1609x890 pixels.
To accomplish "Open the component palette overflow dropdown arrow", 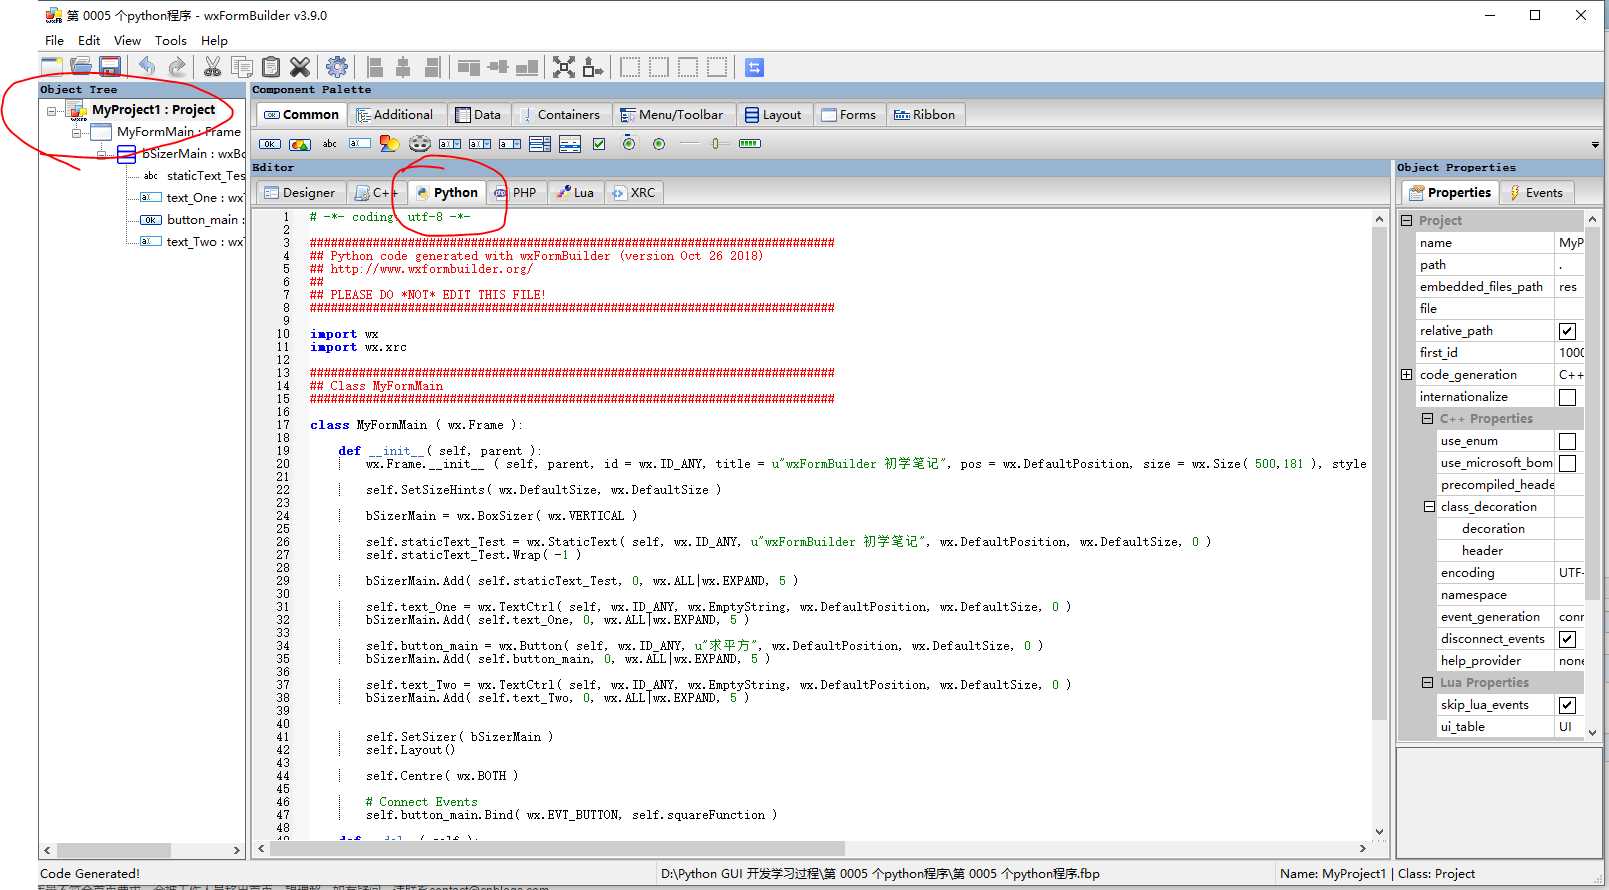I will [1595, 145].
